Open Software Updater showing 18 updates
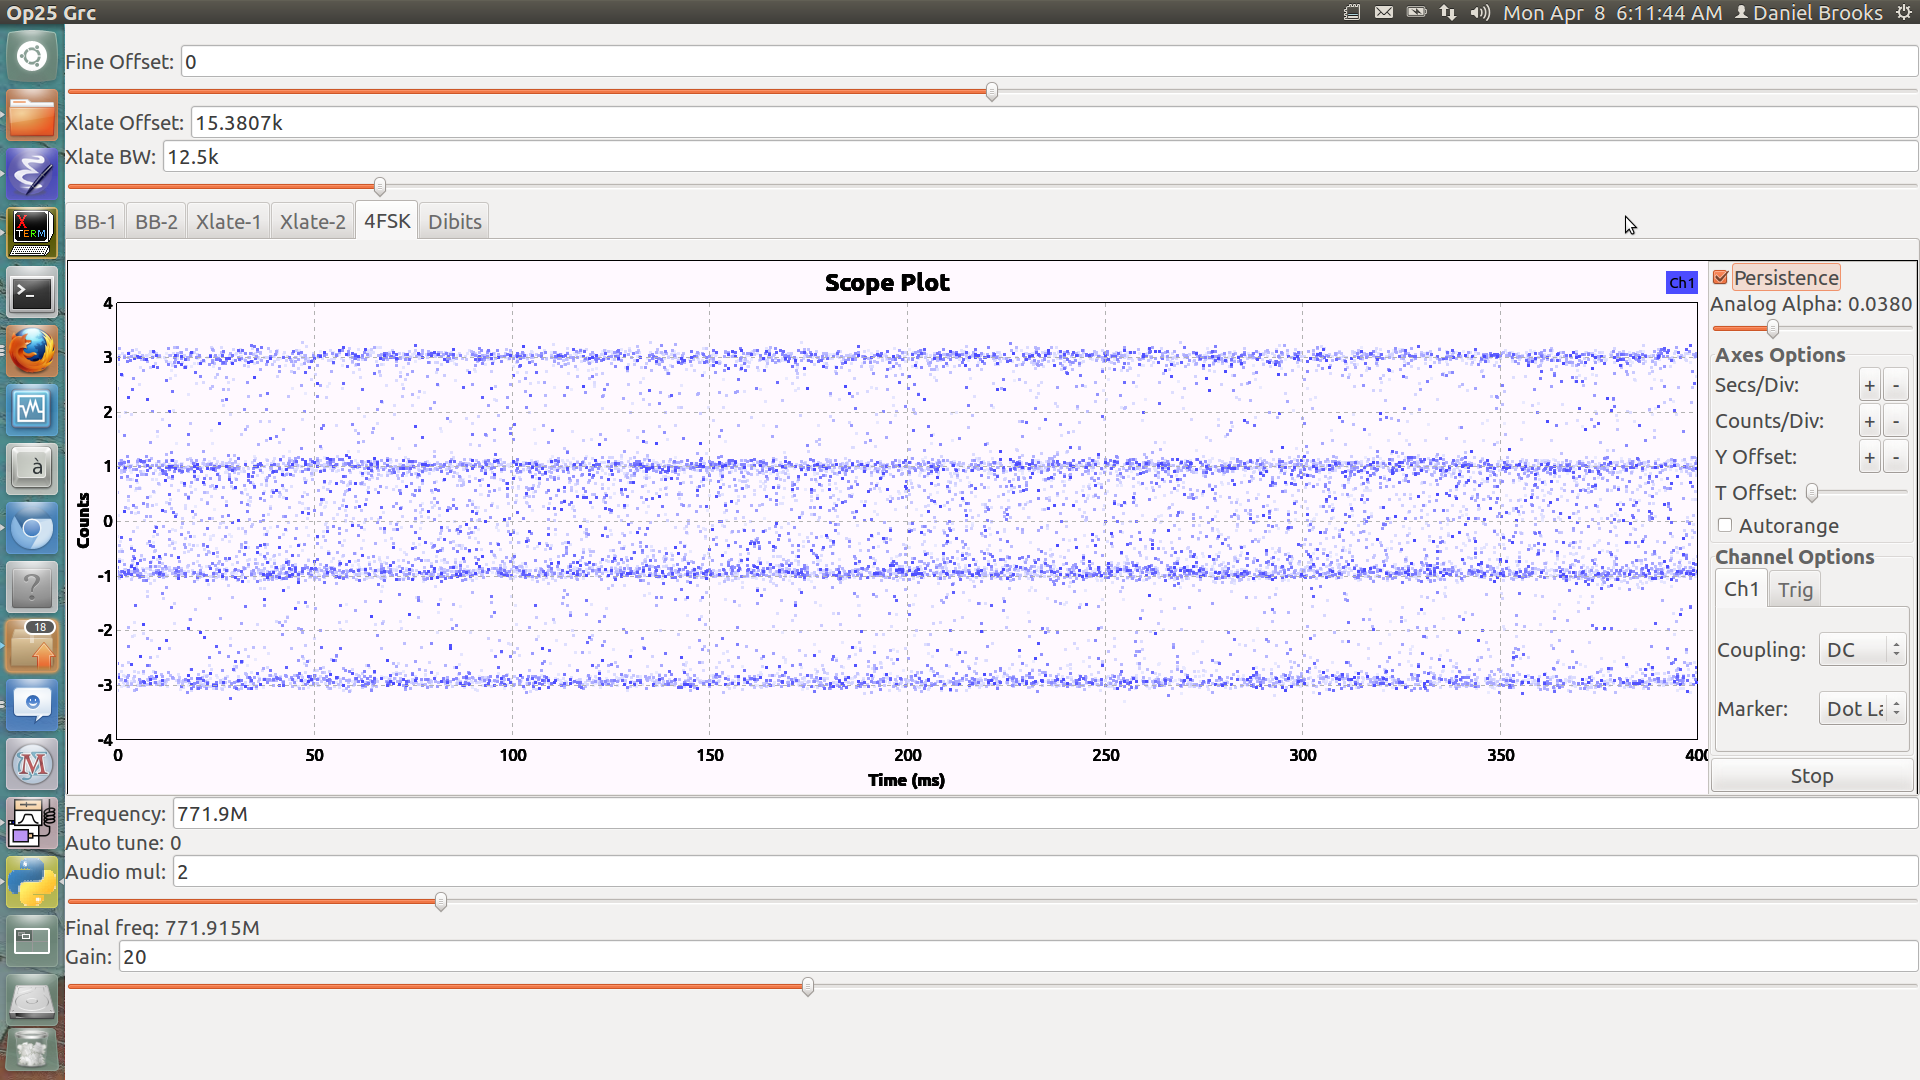 pyautogui.click(x=32, y=646)
